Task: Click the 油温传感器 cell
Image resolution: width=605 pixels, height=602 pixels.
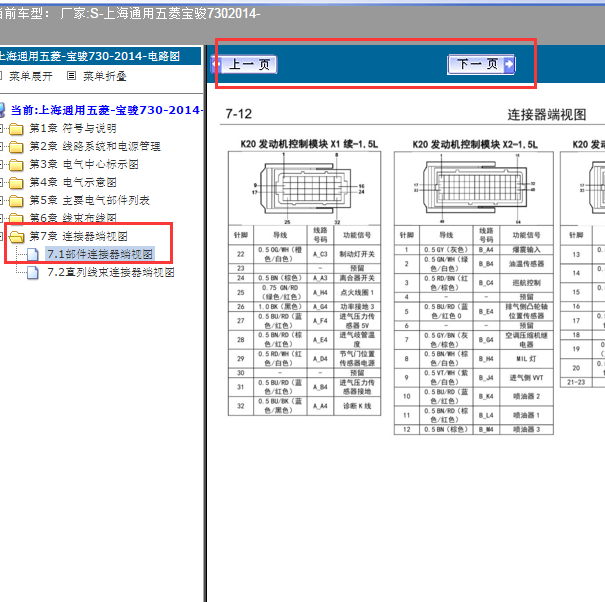Action: click(x=526, y=264)
